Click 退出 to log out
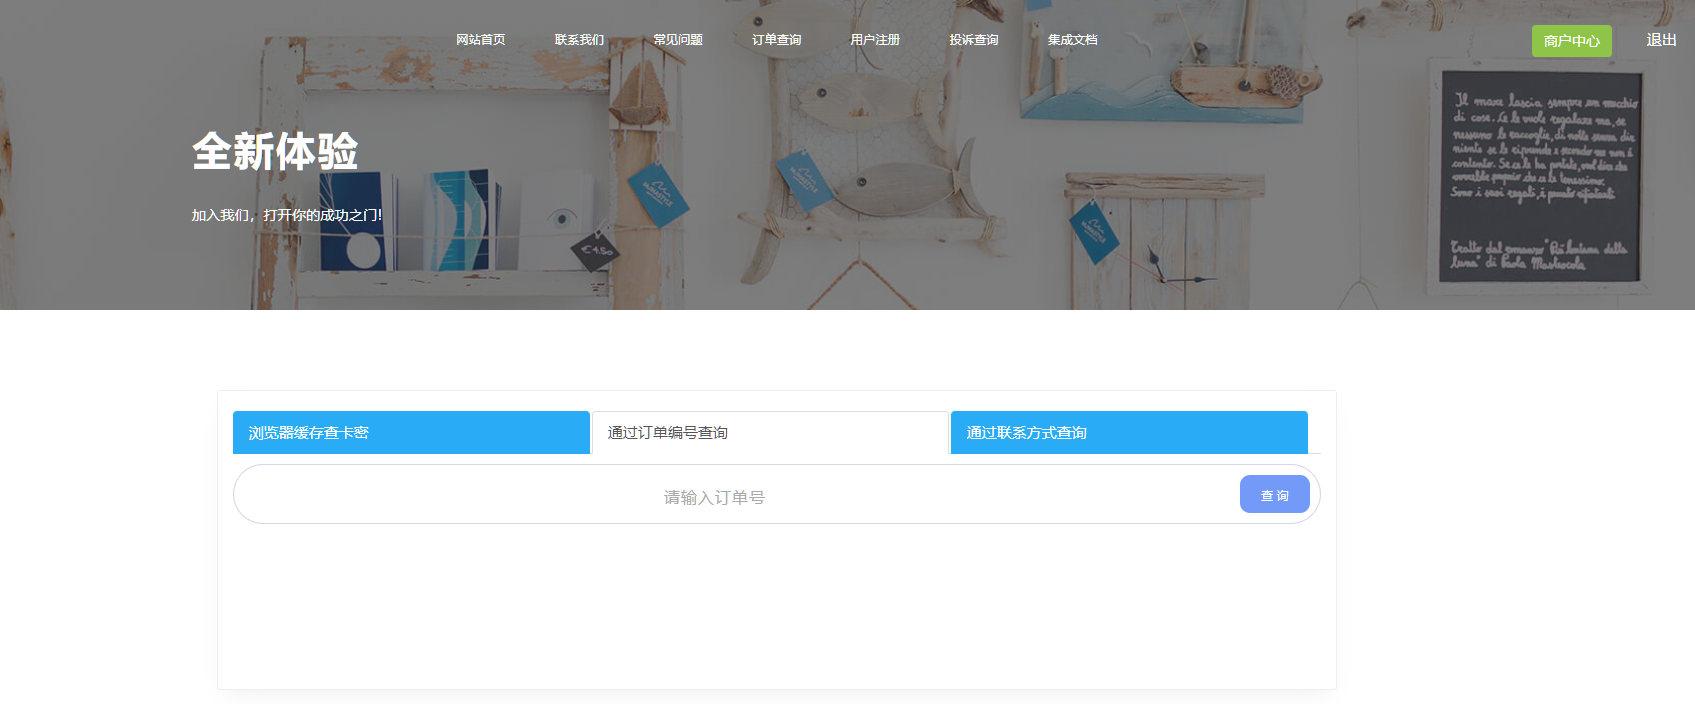Screen dimensions: 1695x704 [x=1661, y=40]
